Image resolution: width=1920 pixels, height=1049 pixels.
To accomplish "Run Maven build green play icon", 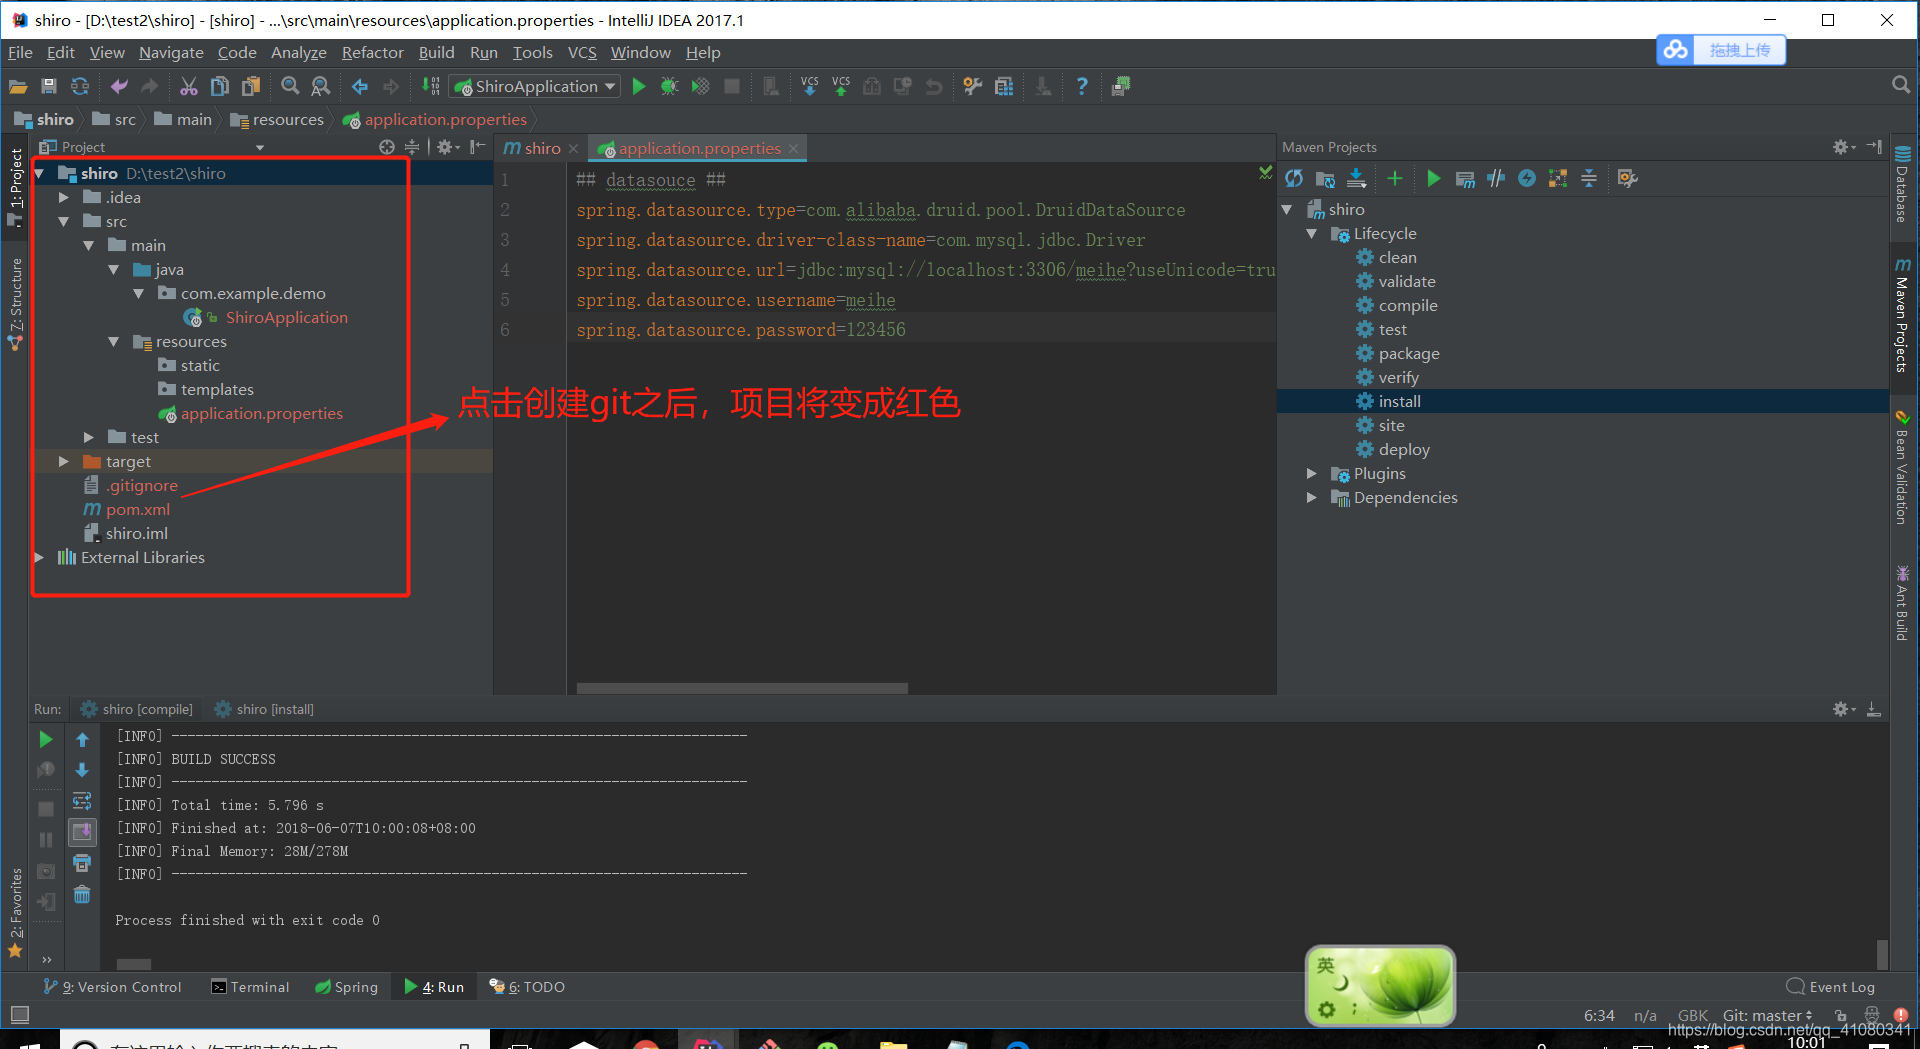I will point(1434,179).
